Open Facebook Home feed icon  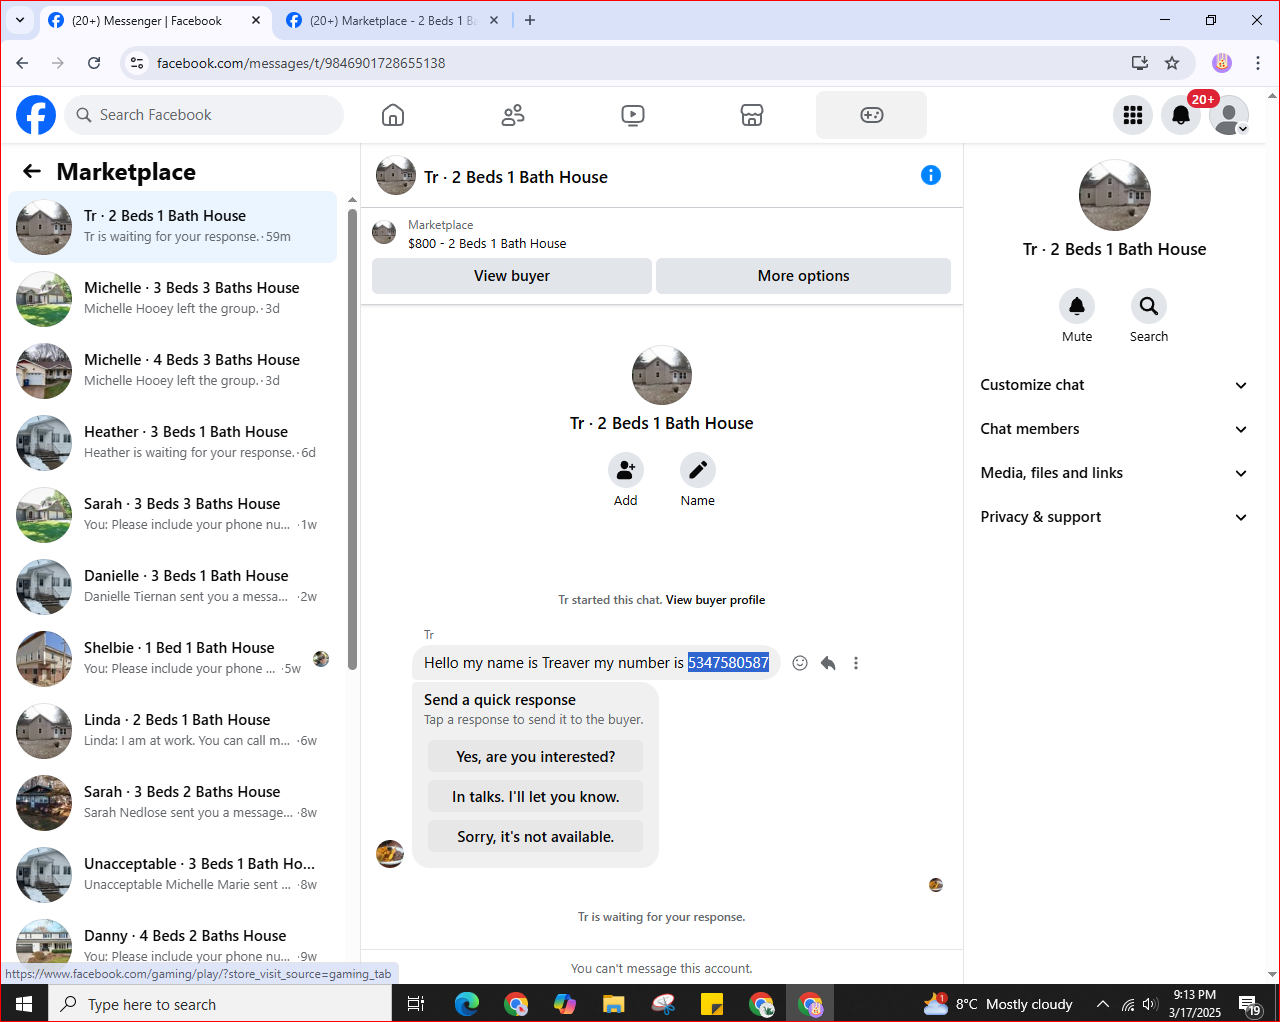click(393, 115)
